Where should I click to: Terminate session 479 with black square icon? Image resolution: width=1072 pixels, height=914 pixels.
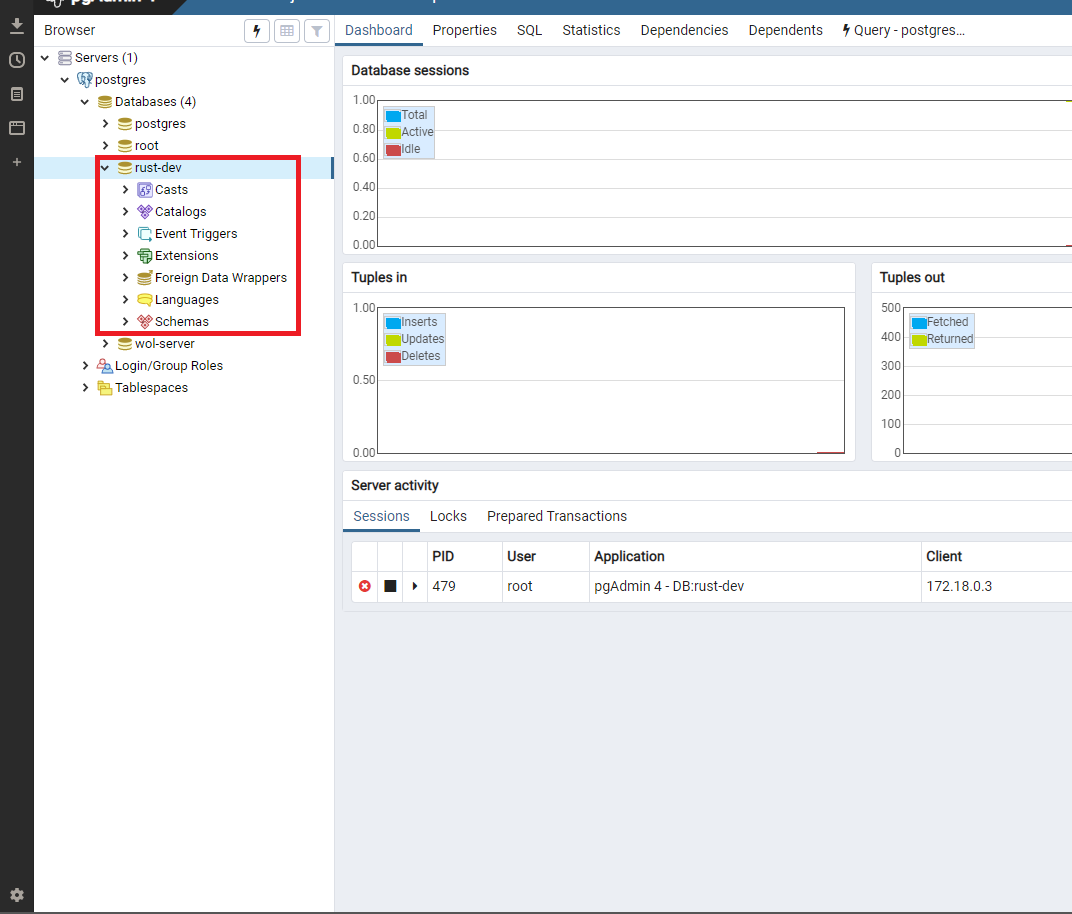tap(390, 586)
